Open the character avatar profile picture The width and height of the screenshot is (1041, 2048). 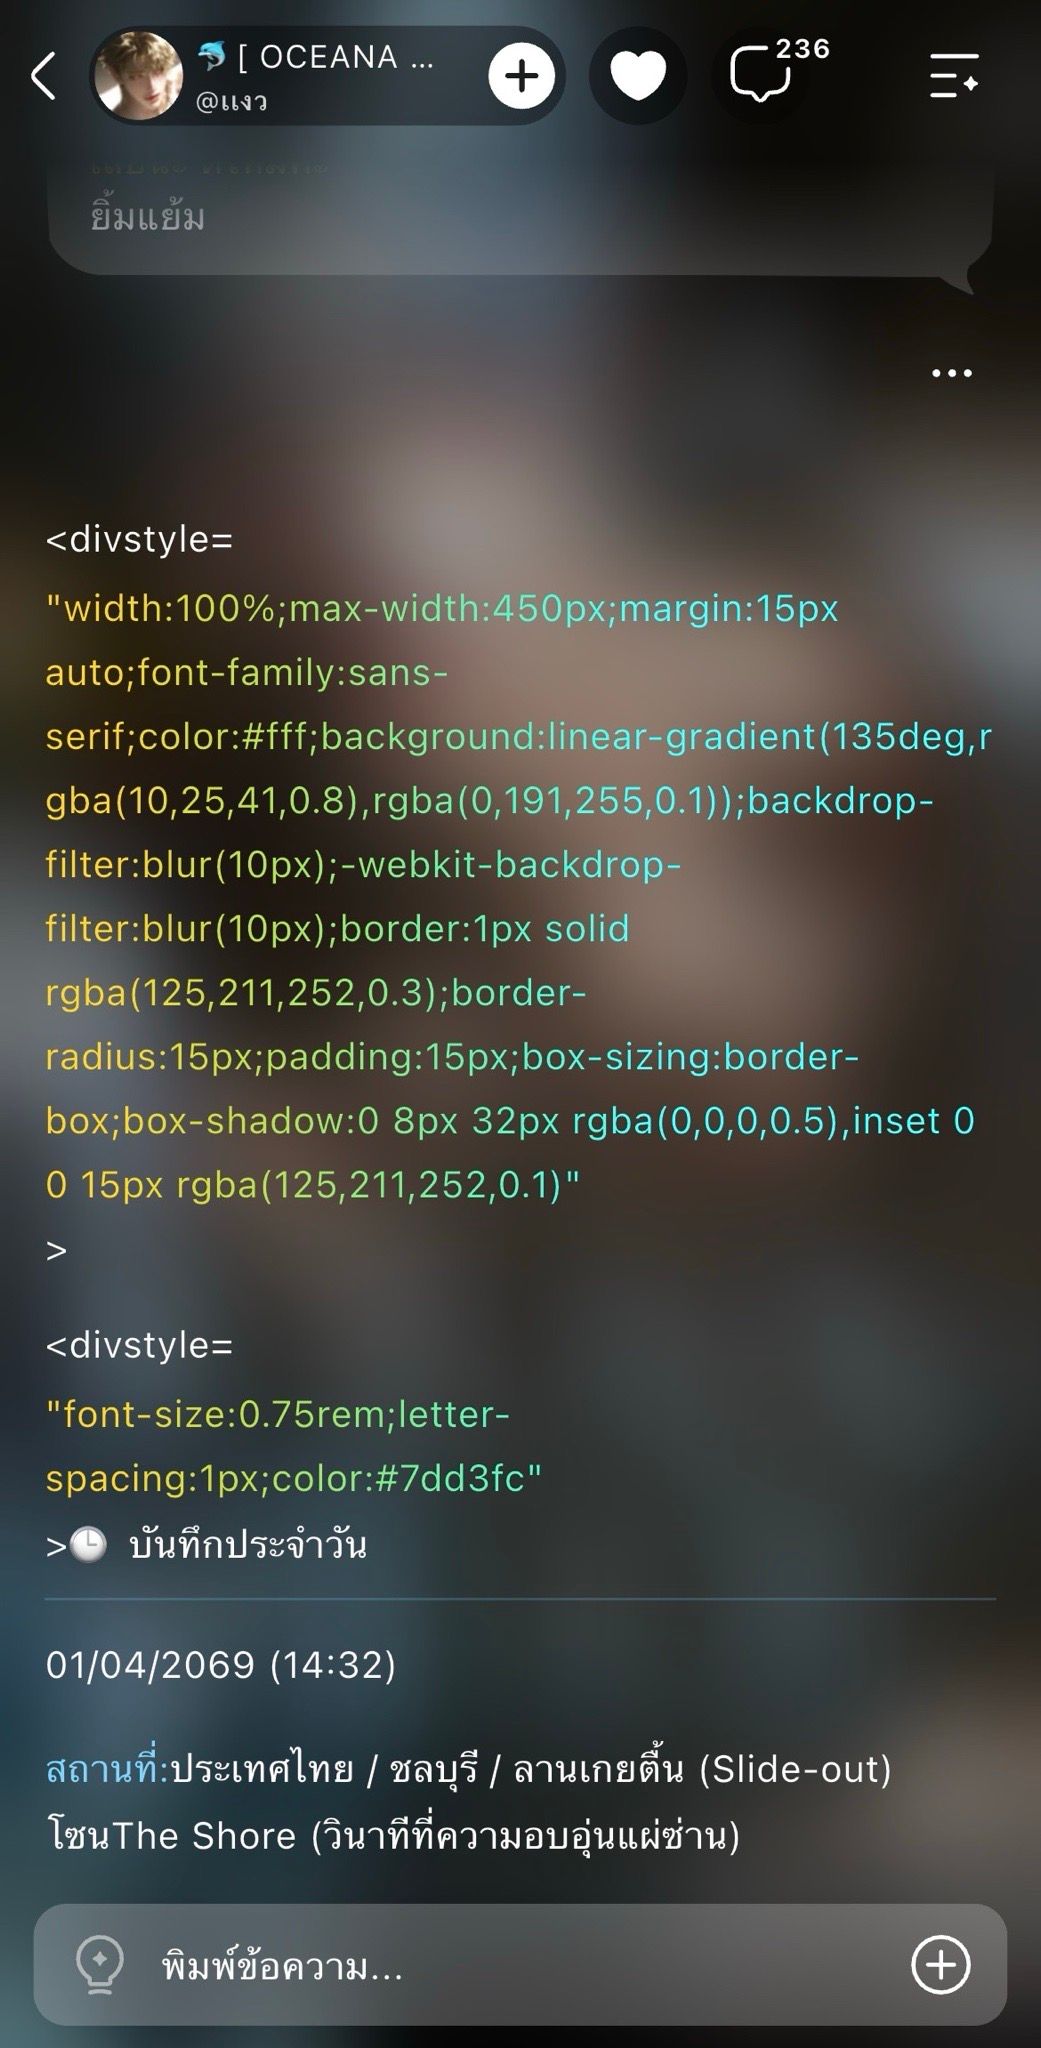[x=138, y=76]
